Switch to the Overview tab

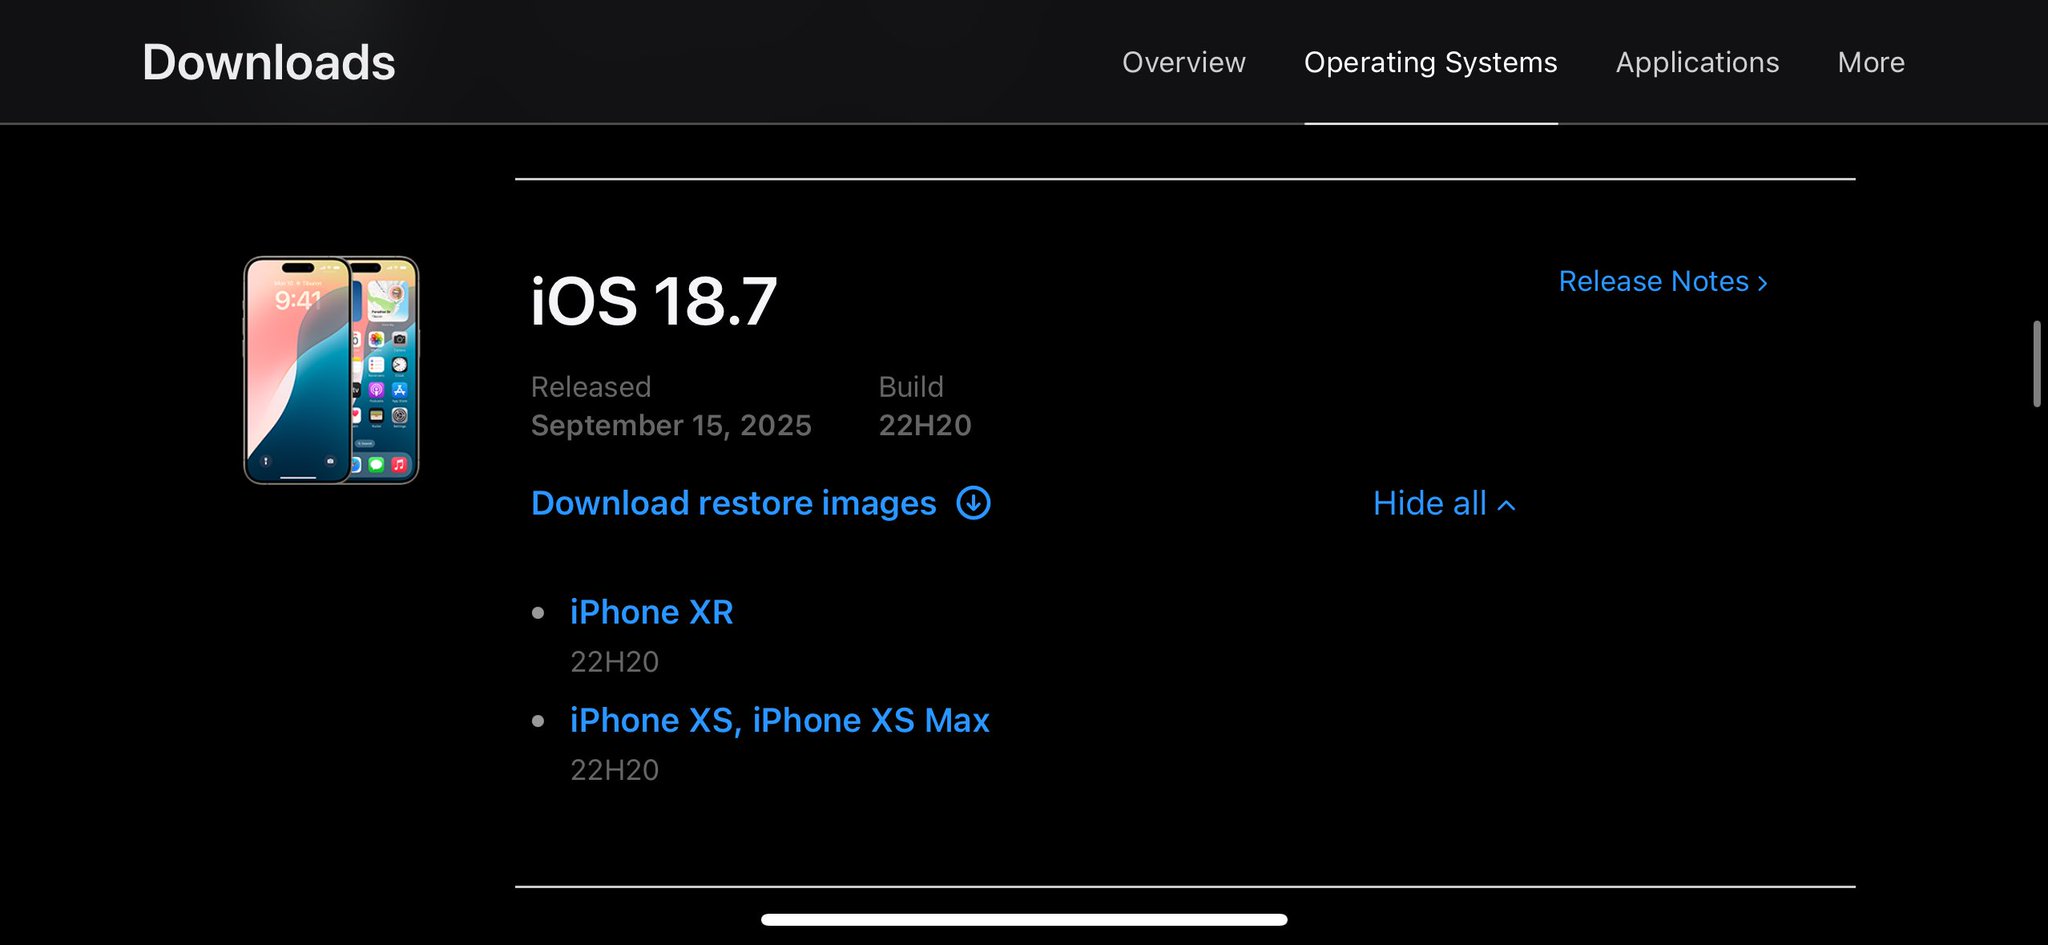1183,62
